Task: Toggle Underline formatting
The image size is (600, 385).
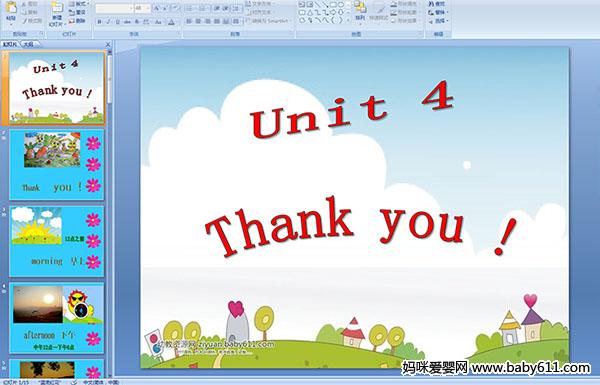Action: tap(117, 22)
